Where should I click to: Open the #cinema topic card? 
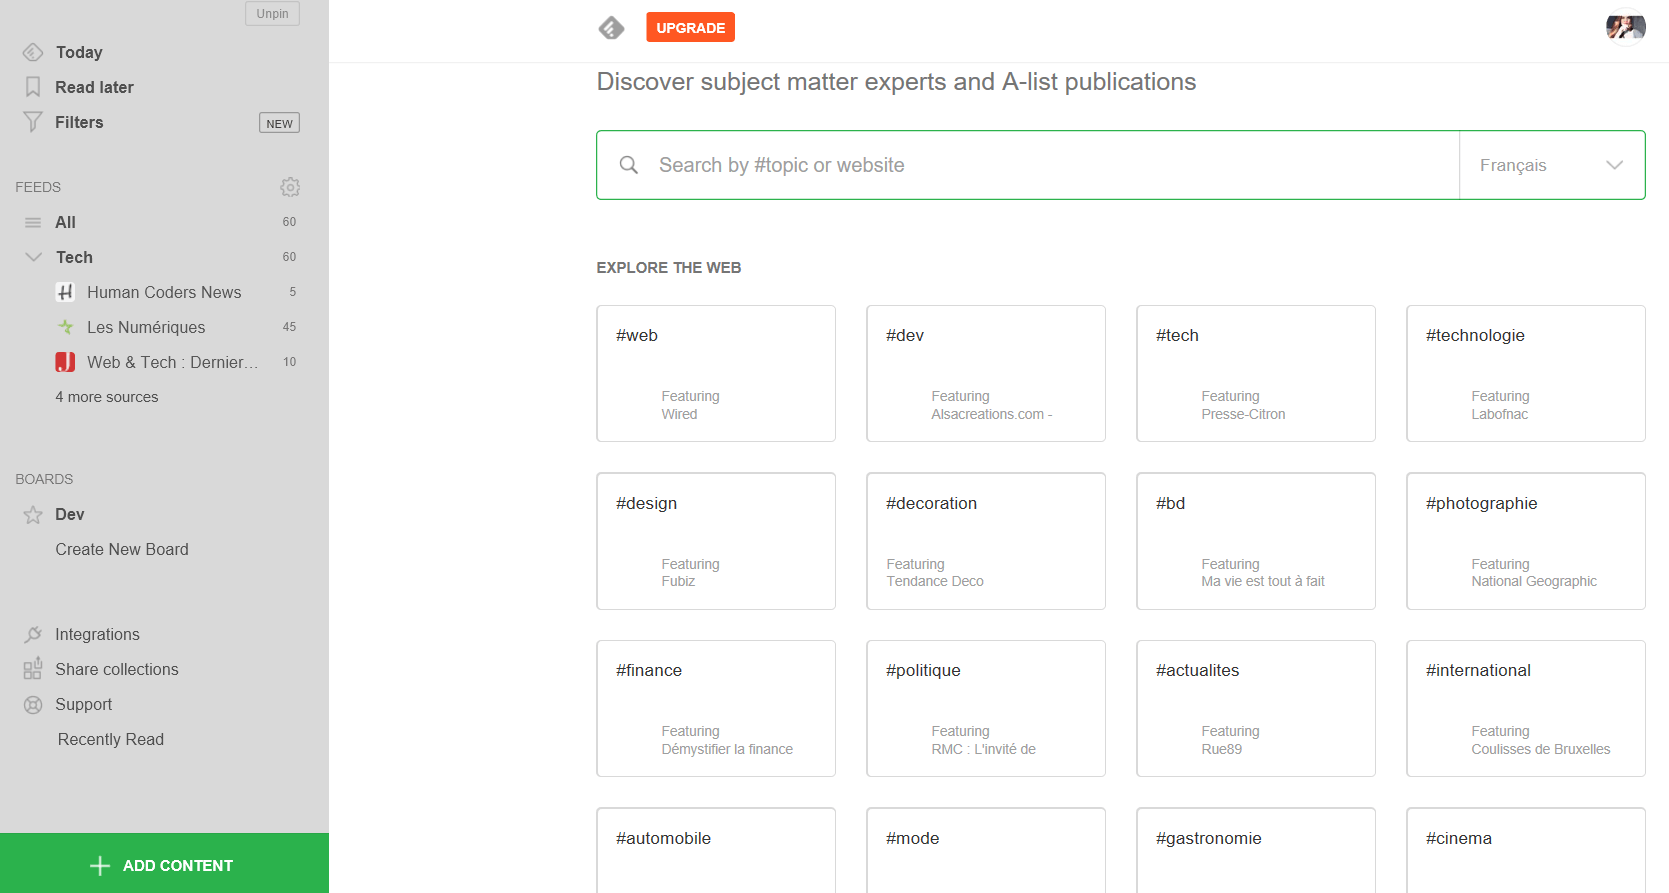coord(1526,850)
